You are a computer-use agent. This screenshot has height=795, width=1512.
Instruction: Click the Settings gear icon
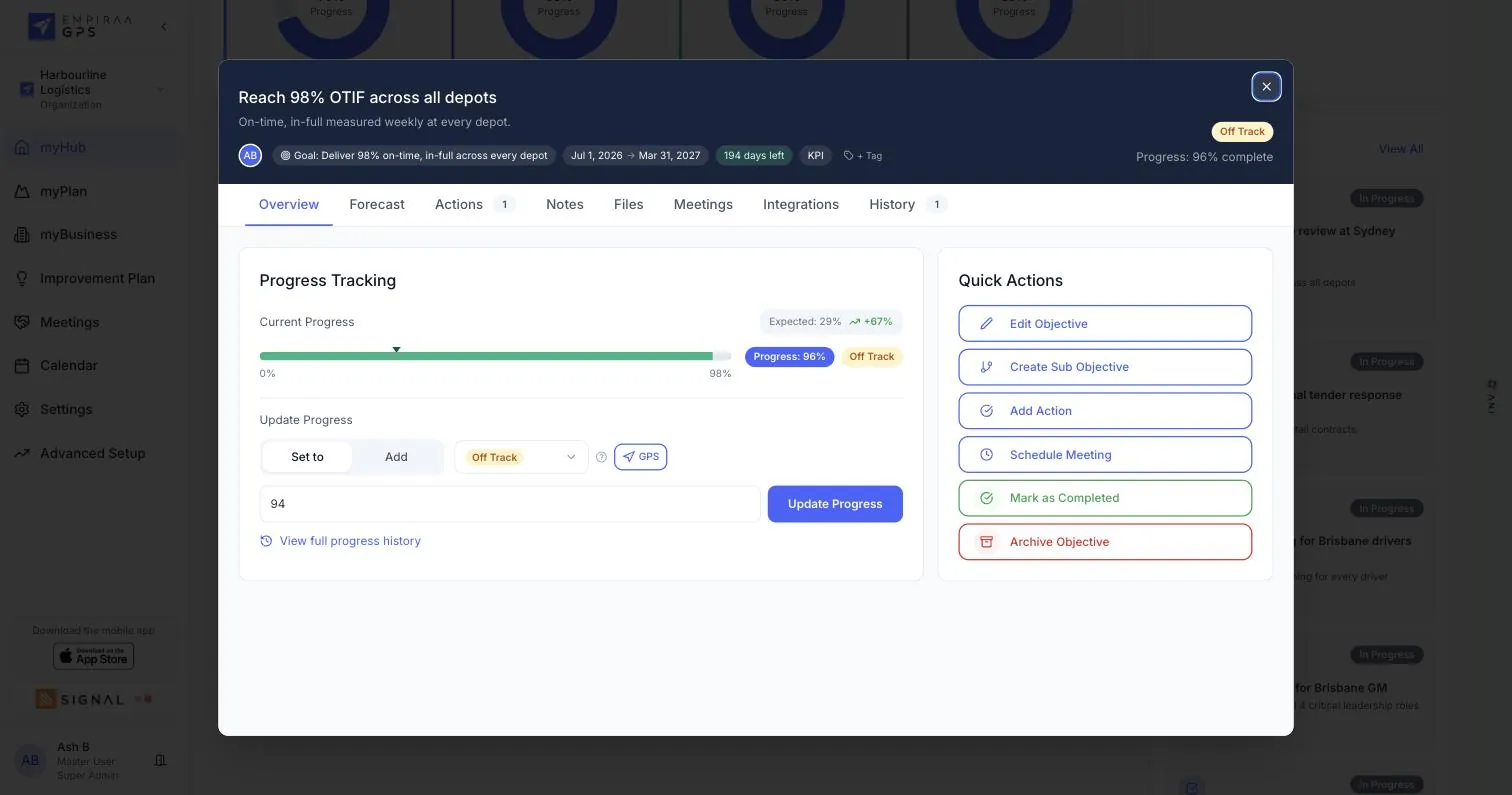(22, 410)
